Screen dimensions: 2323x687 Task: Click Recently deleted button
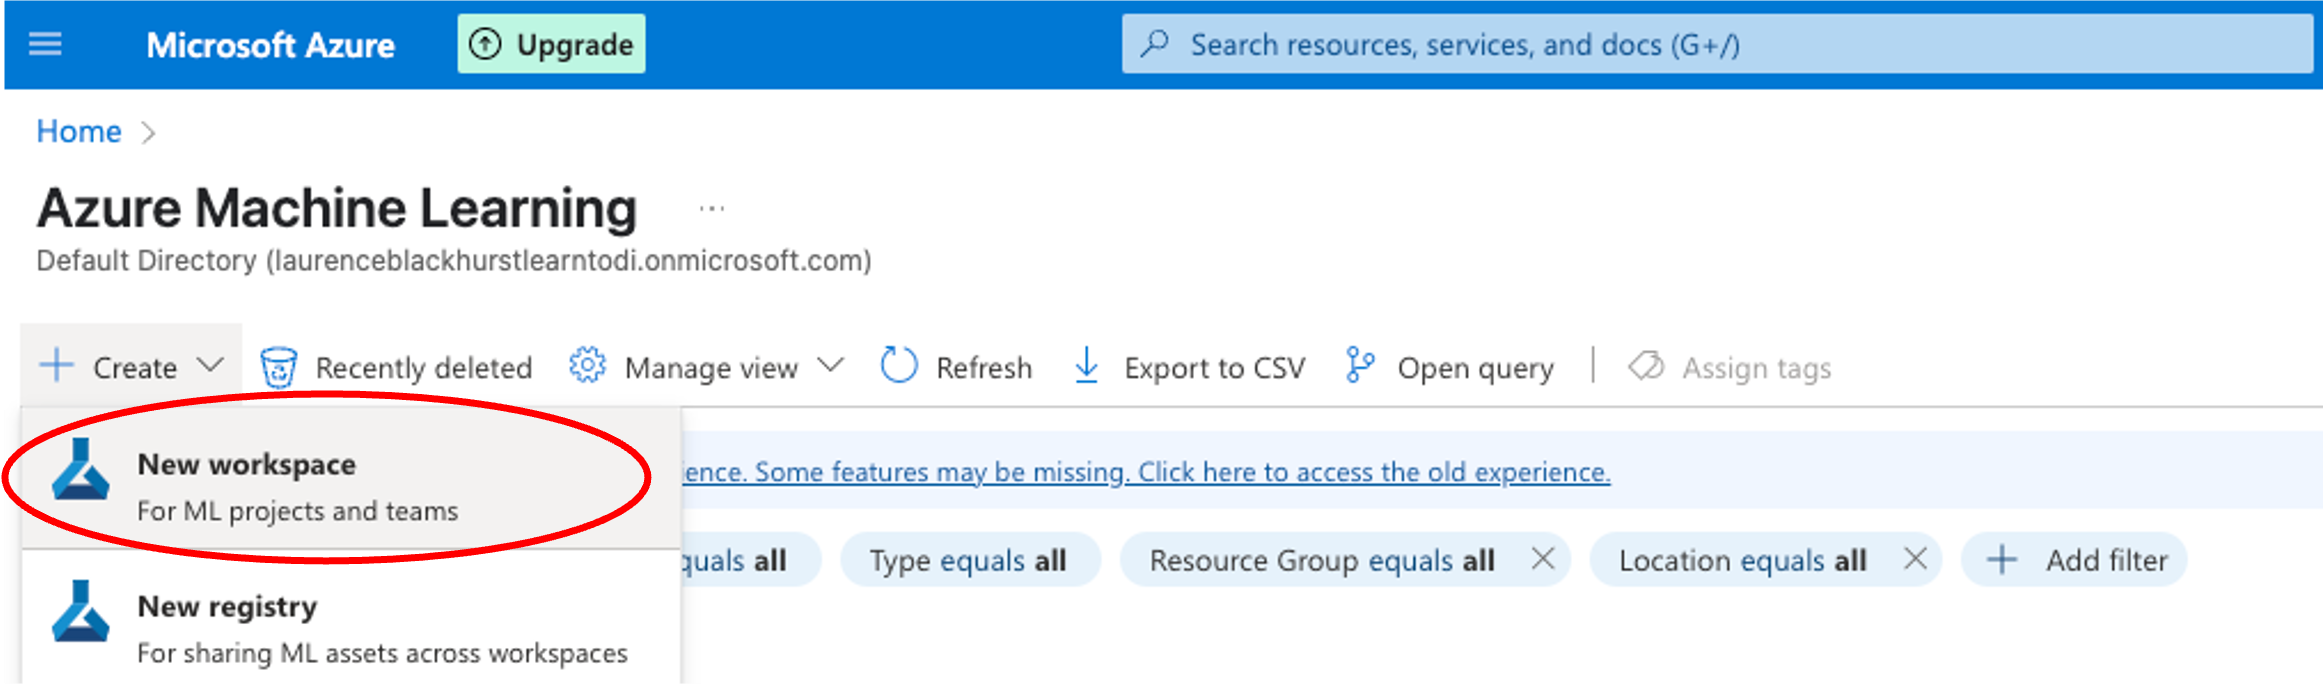pyautogui.click(x=396, y=367)
